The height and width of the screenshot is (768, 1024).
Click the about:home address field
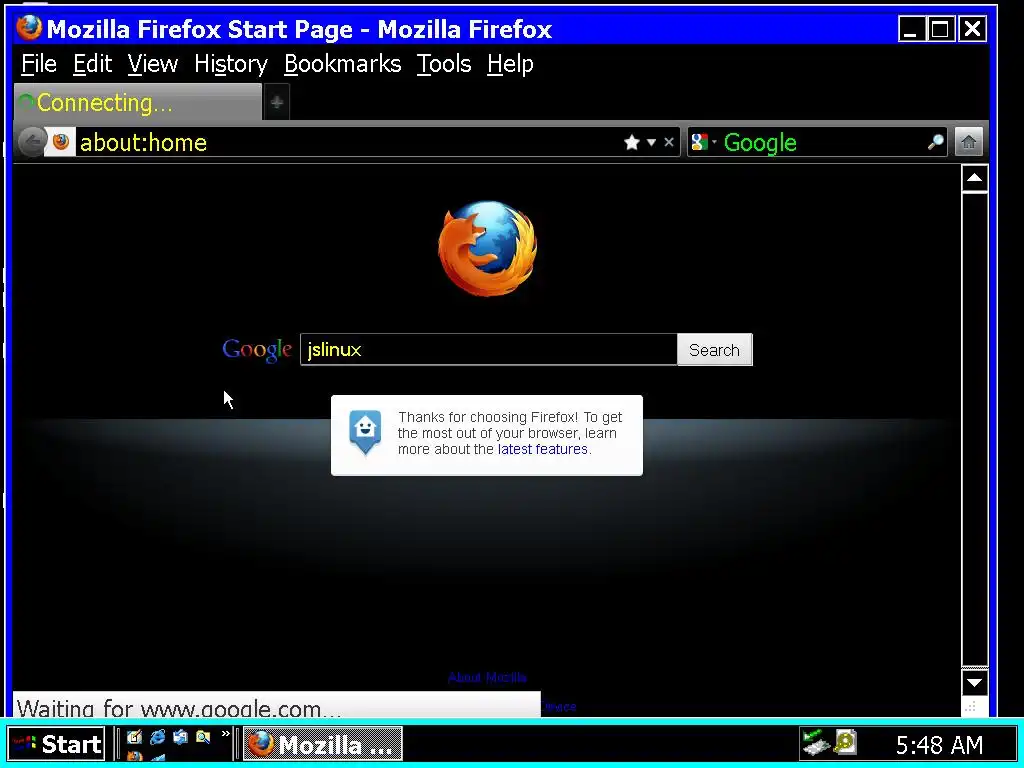point(346,142)
